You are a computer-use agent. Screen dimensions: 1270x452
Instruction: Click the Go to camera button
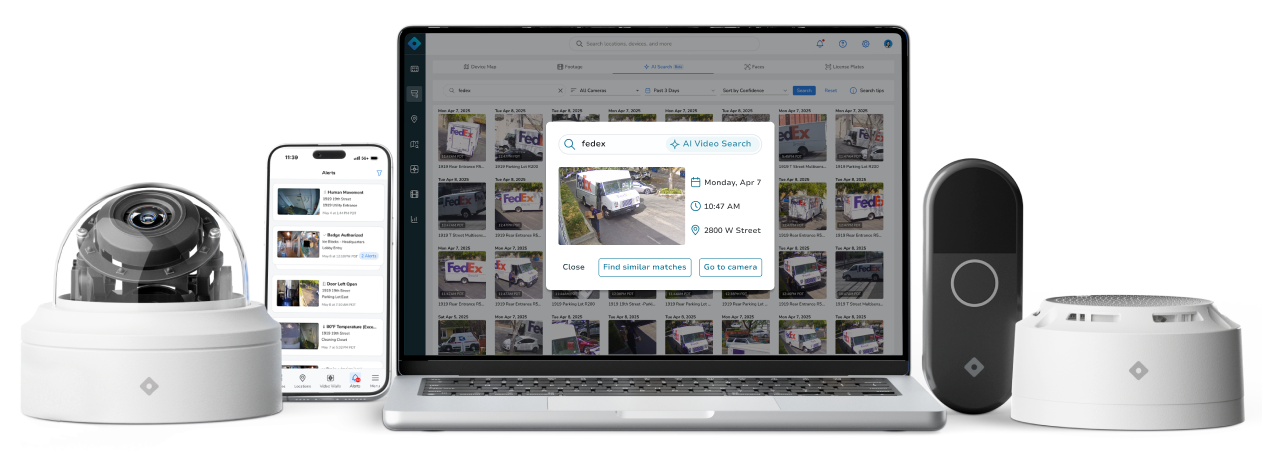pyautogui.click(x=730, y=267)
